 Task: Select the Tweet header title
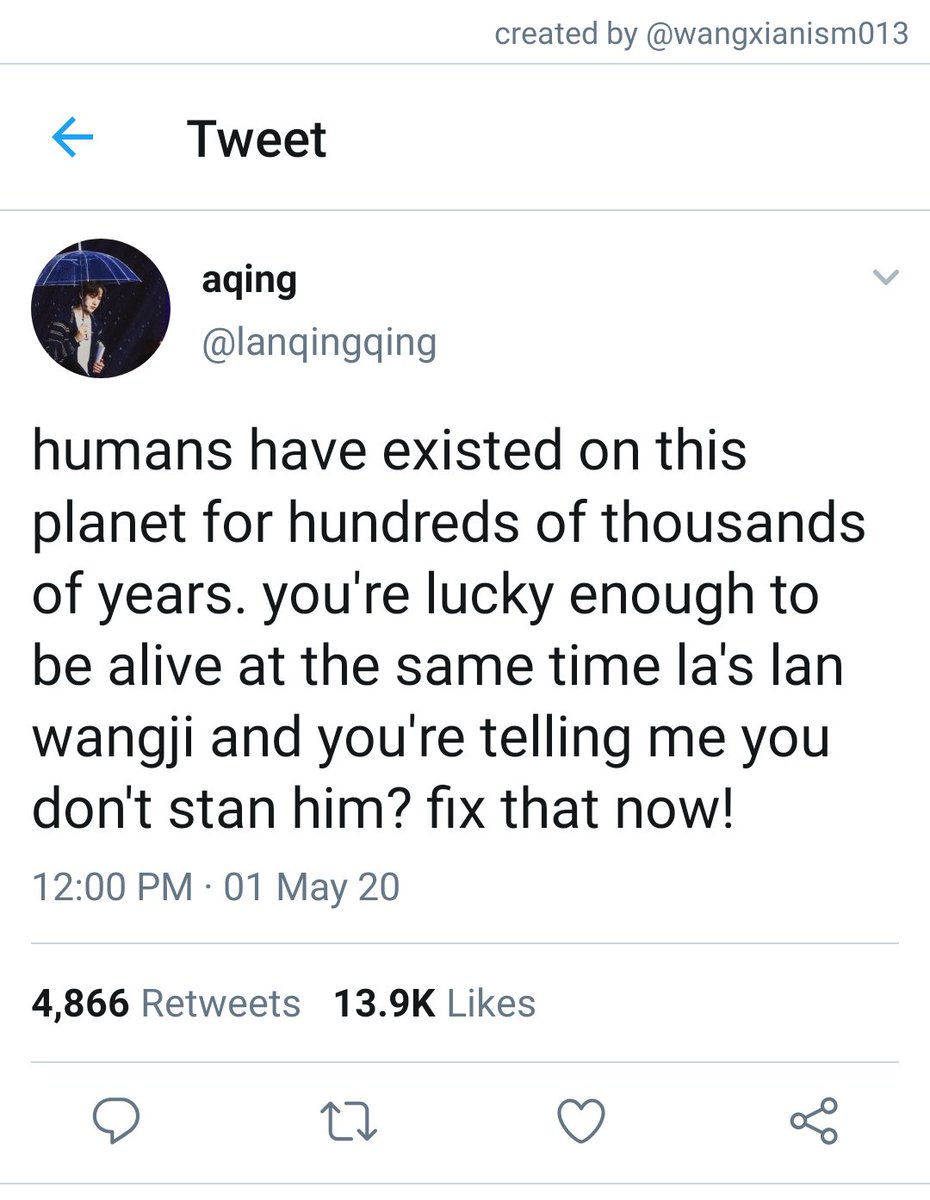pyautogui.click(x=257, y=139)
